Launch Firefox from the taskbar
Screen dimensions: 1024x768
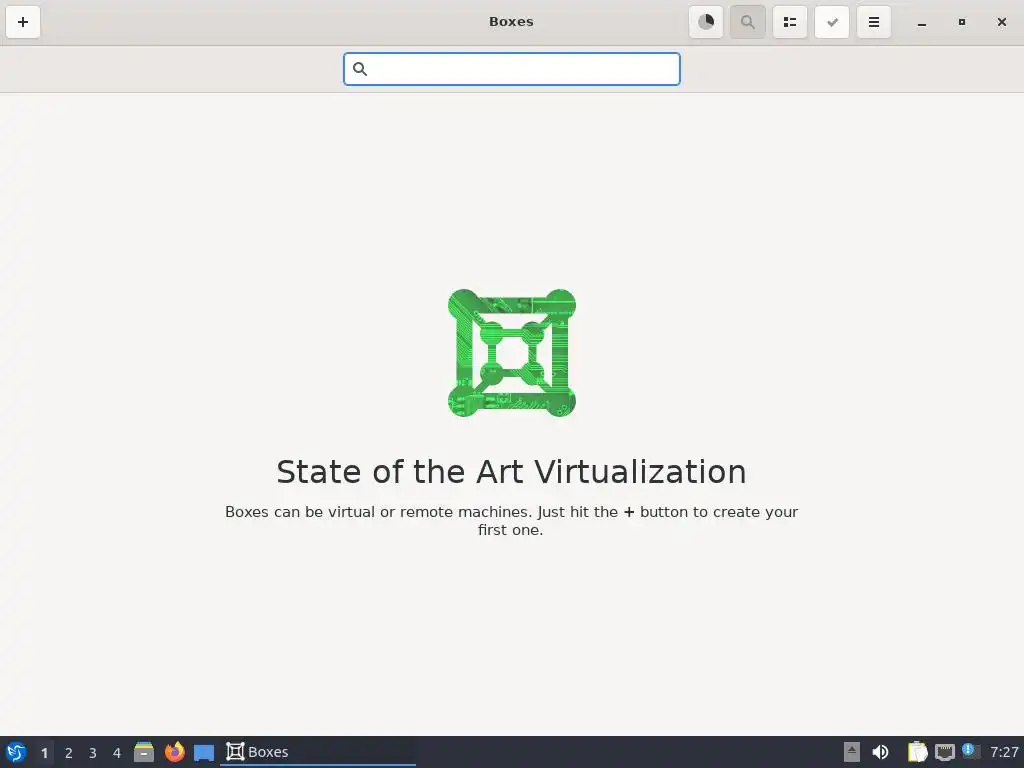(x=174, y=752)
